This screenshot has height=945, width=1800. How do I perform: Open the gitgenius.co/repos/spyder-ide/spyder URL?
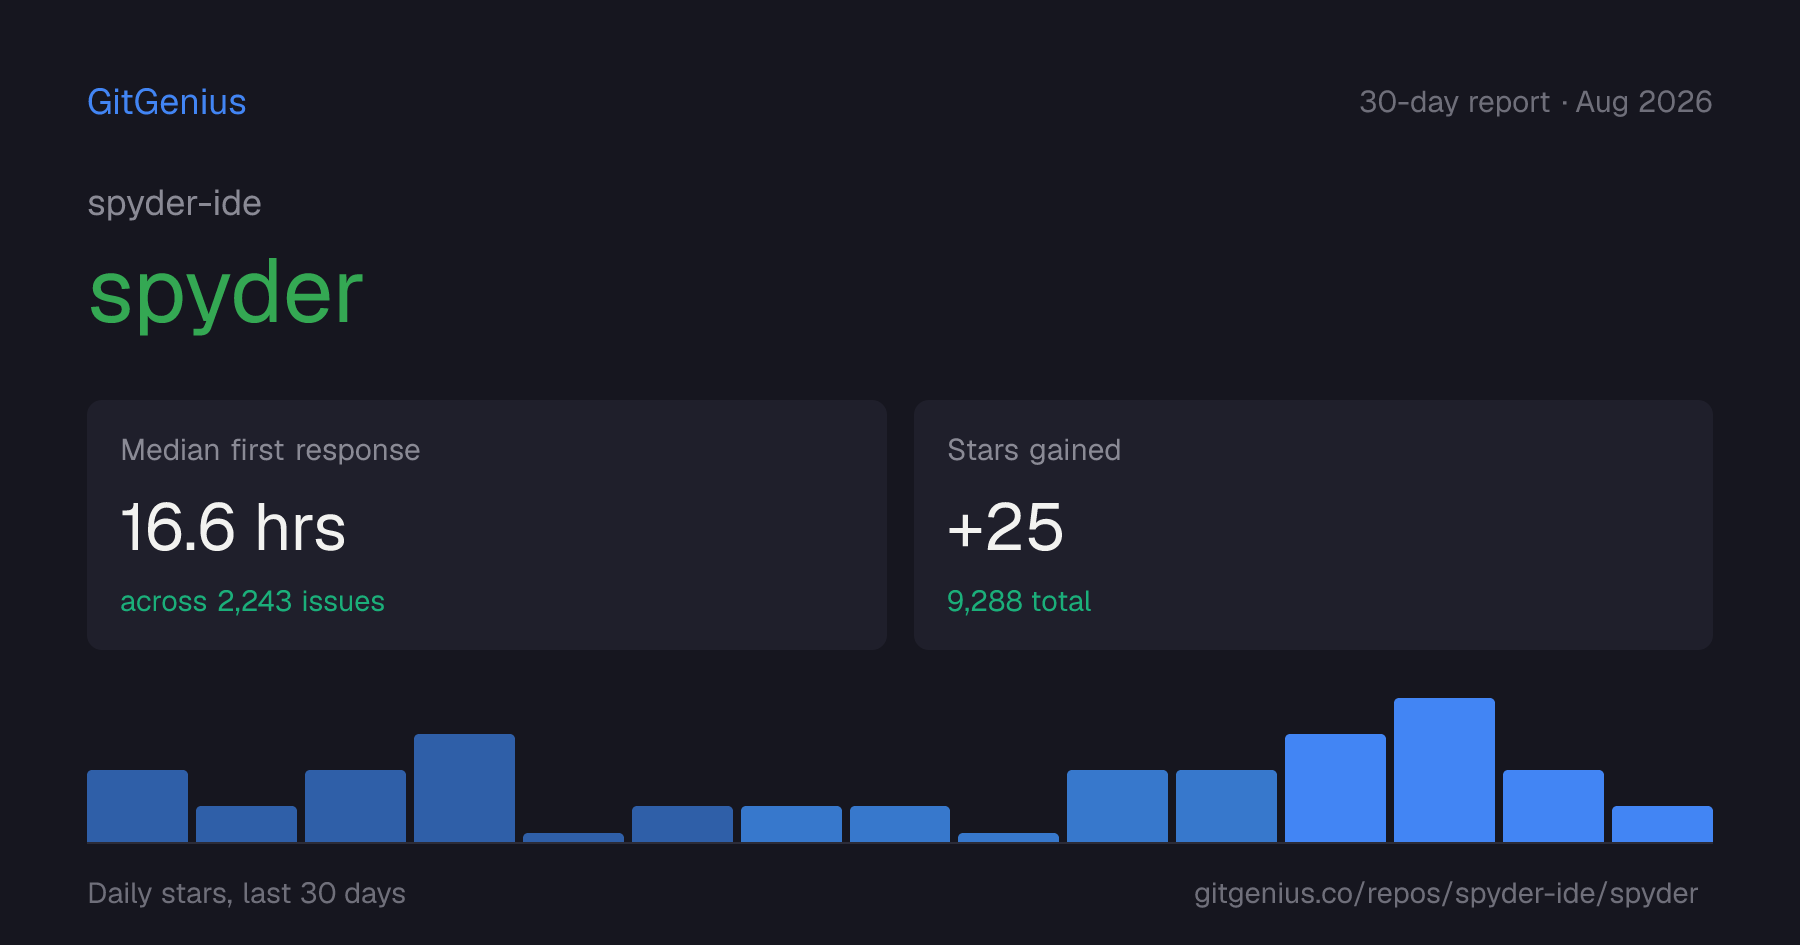click(x=1446, y=893)
